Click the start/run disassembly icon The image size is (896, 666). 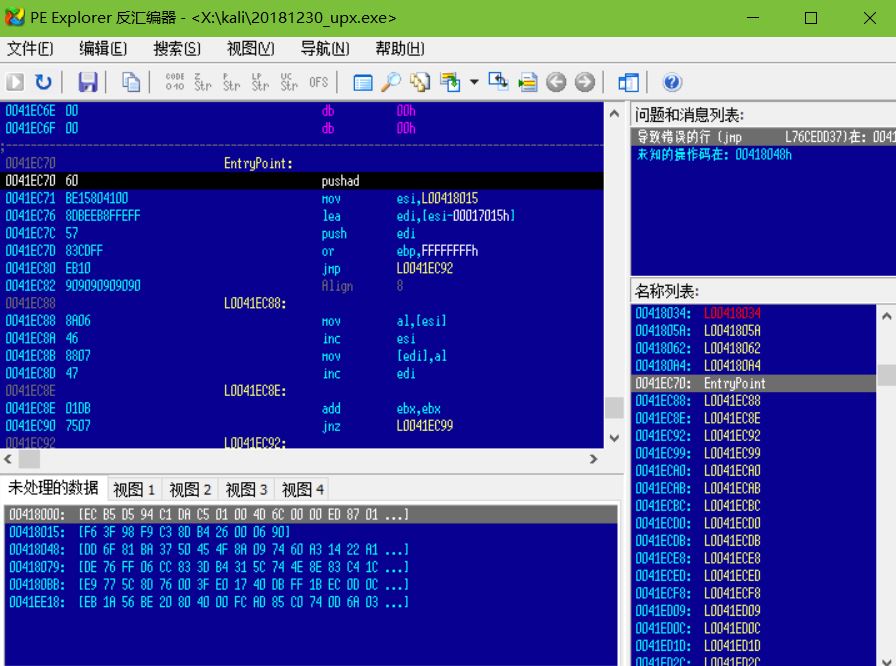click(x=15, y=82)
